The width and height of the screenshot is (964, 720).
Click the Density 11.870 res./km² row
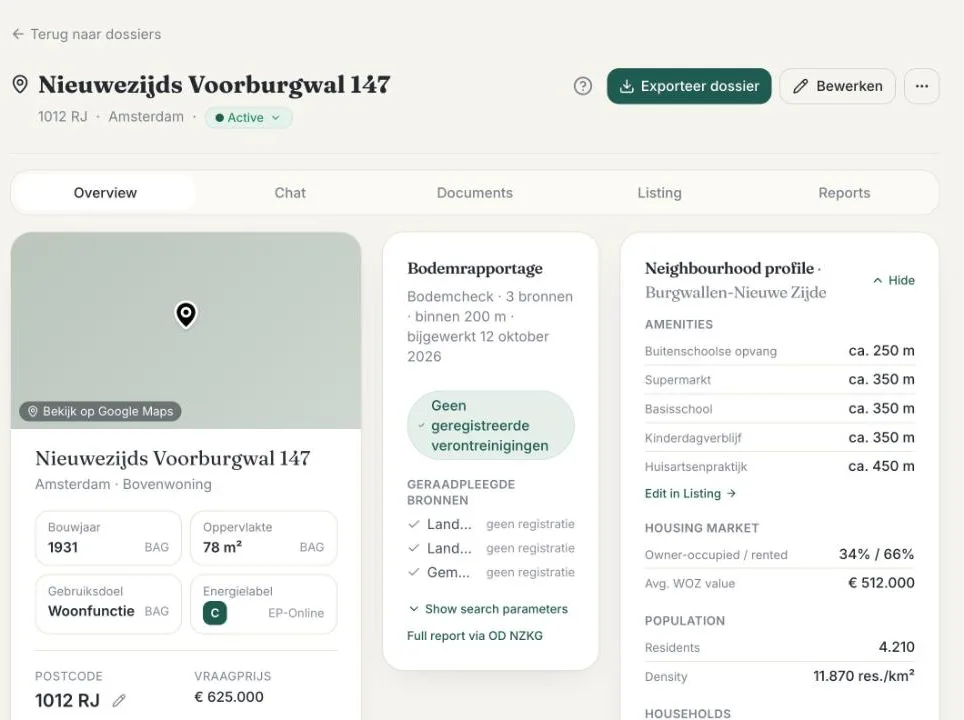point(779,676)
